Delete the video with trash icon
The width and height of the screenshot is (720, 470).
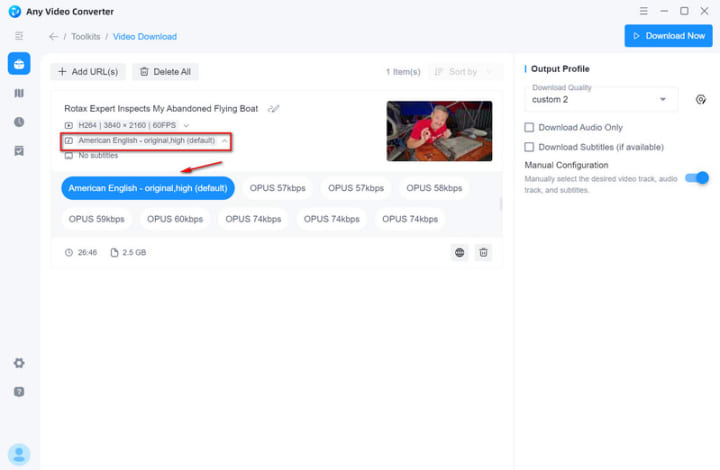click(484, 252)
